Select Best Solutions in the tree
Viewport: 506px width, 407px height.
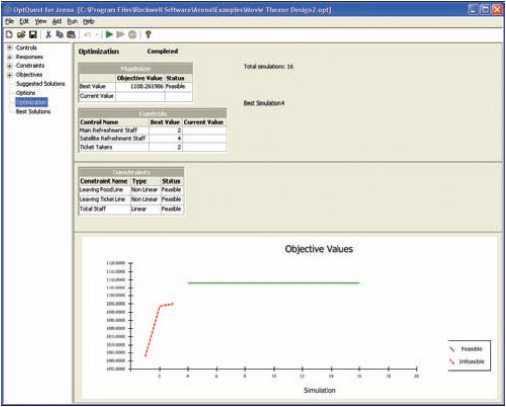pos(33,111)
